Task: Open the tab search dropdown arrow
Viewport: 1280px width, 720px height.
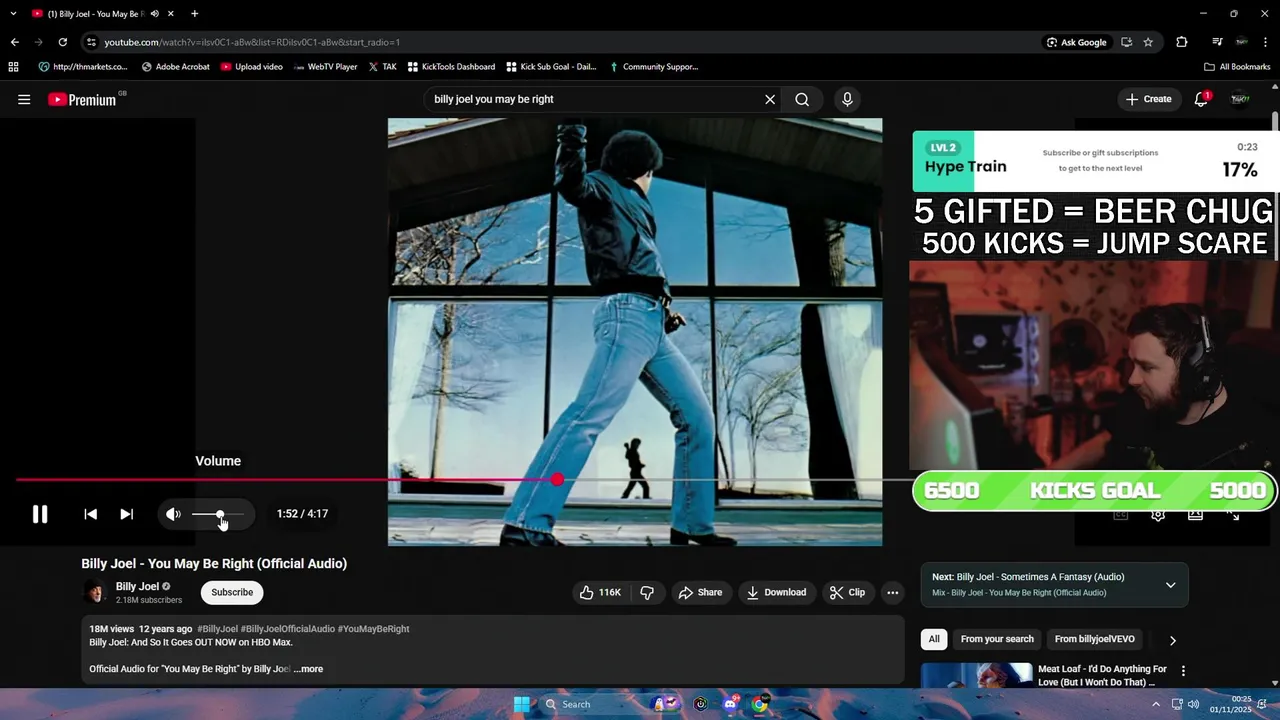Action: [x=14, y=14]
